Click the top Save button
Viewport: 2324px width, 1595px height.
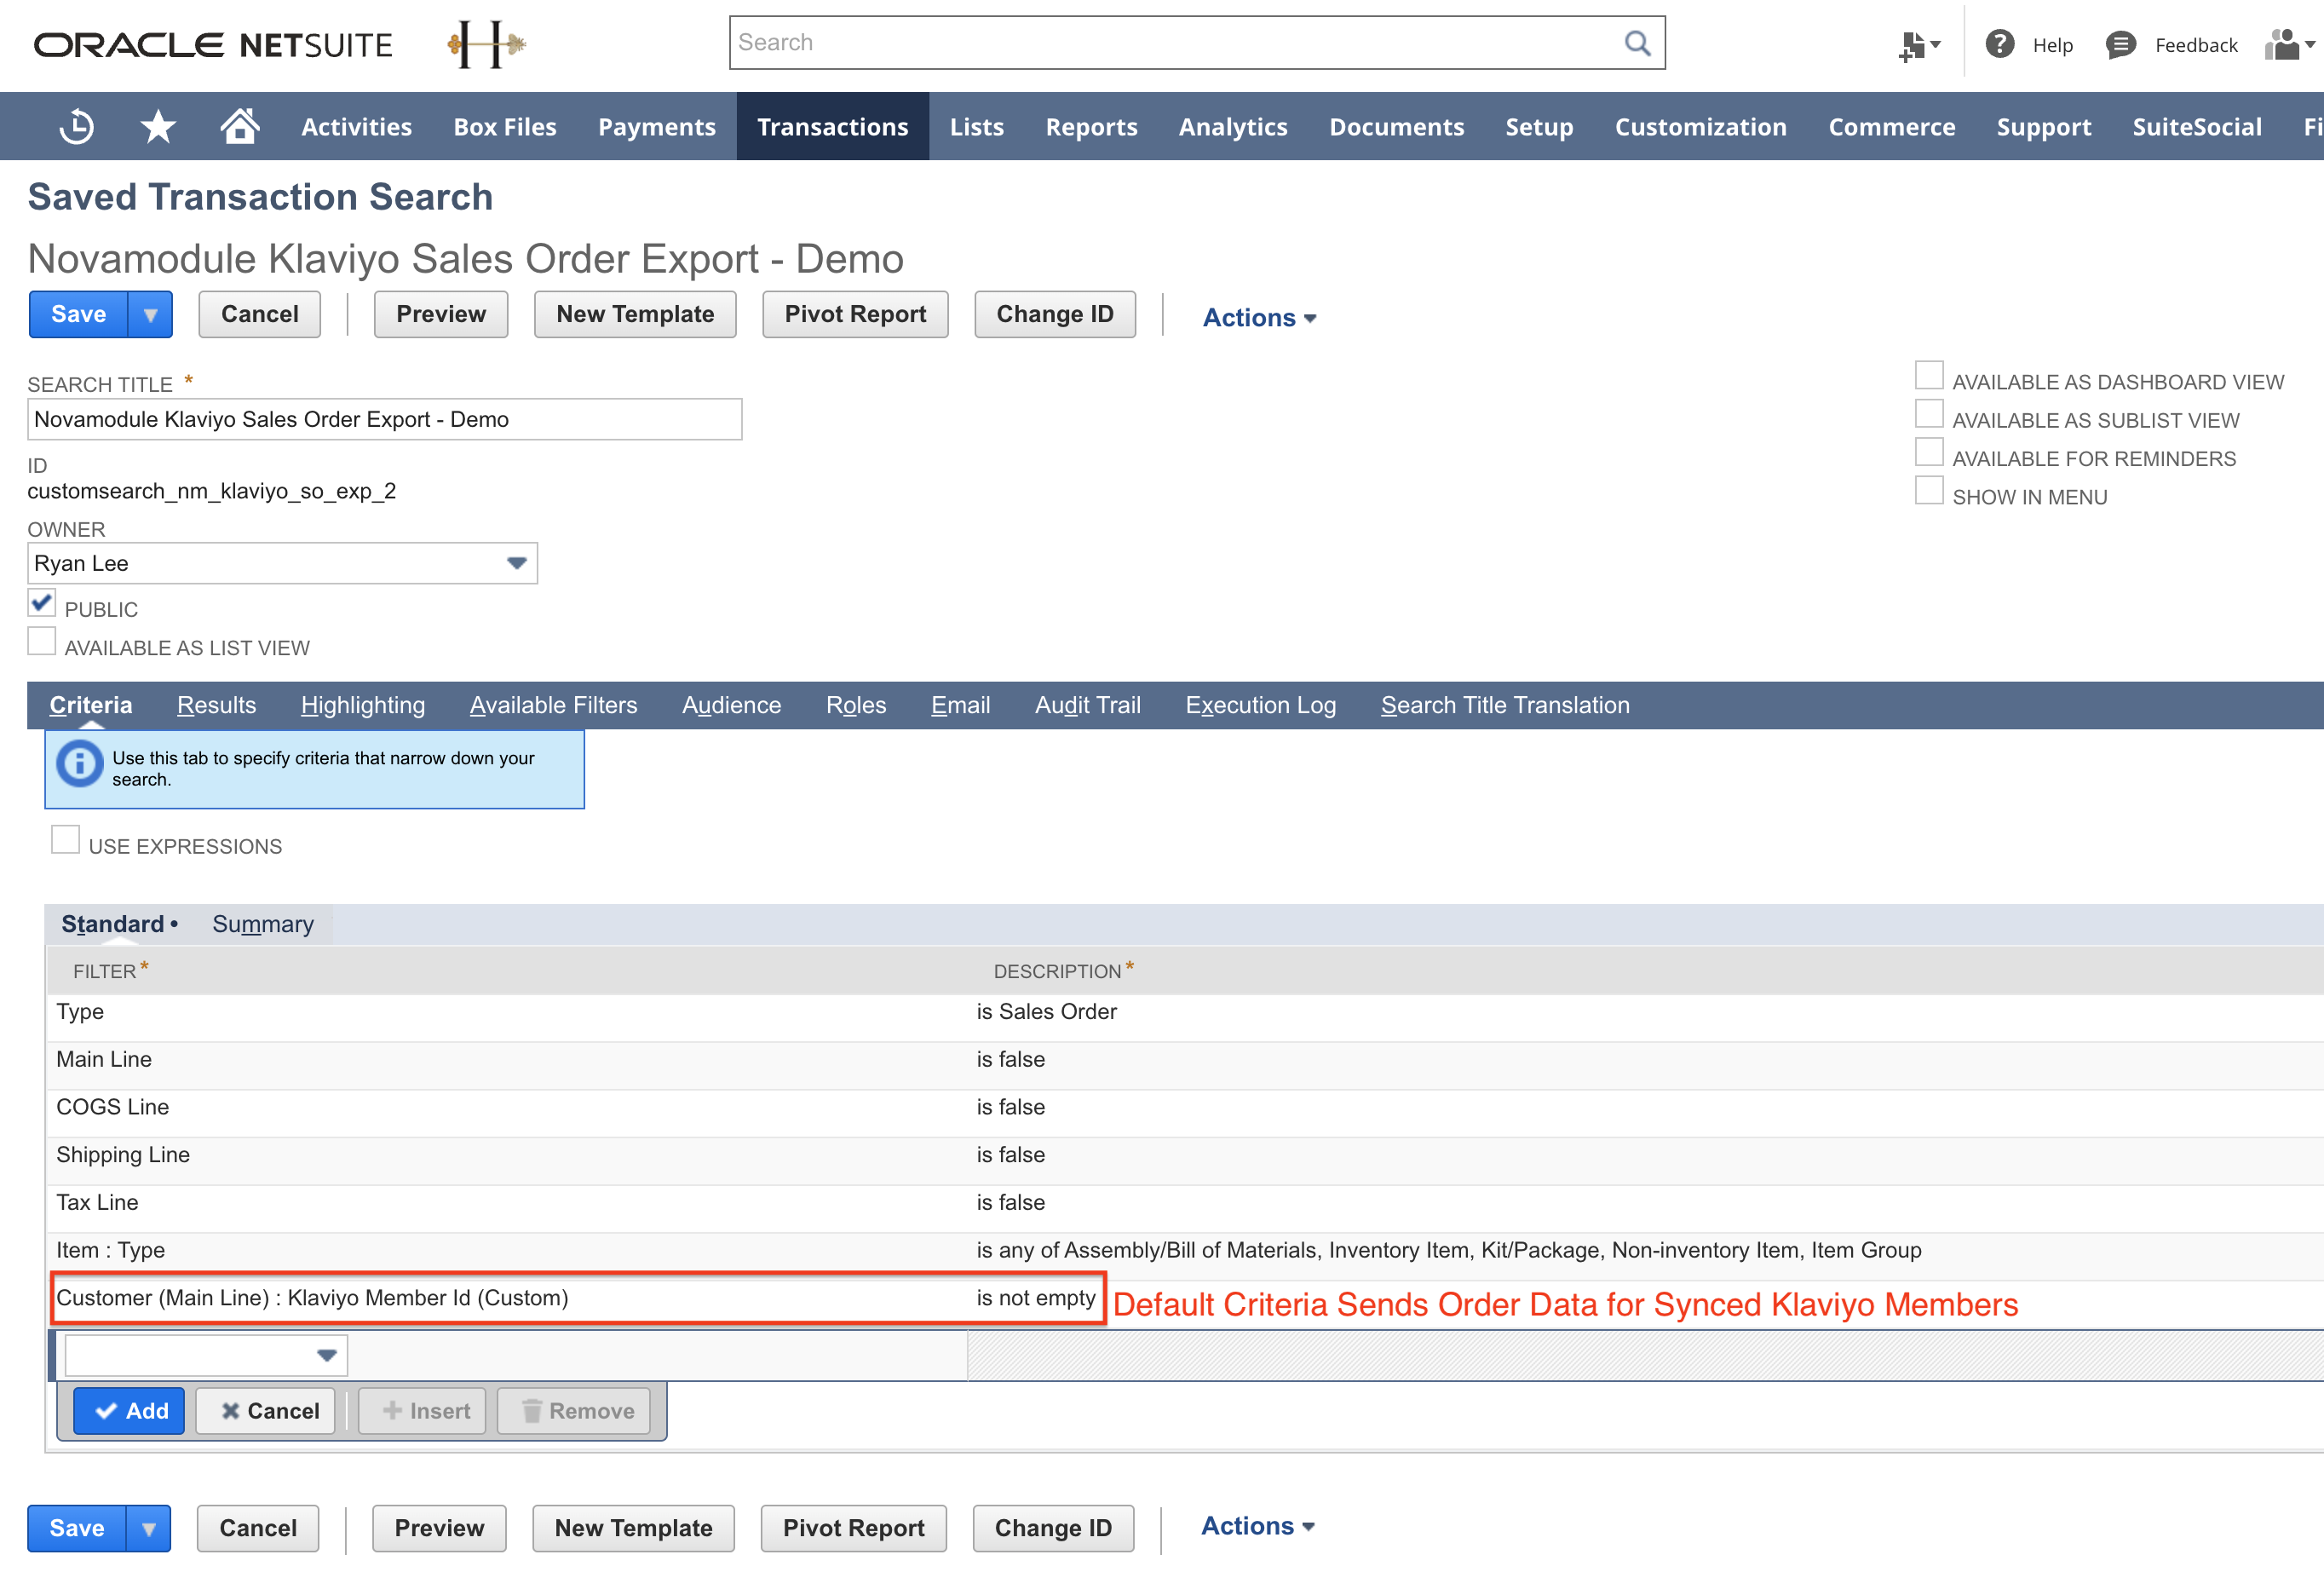(78, 315)
